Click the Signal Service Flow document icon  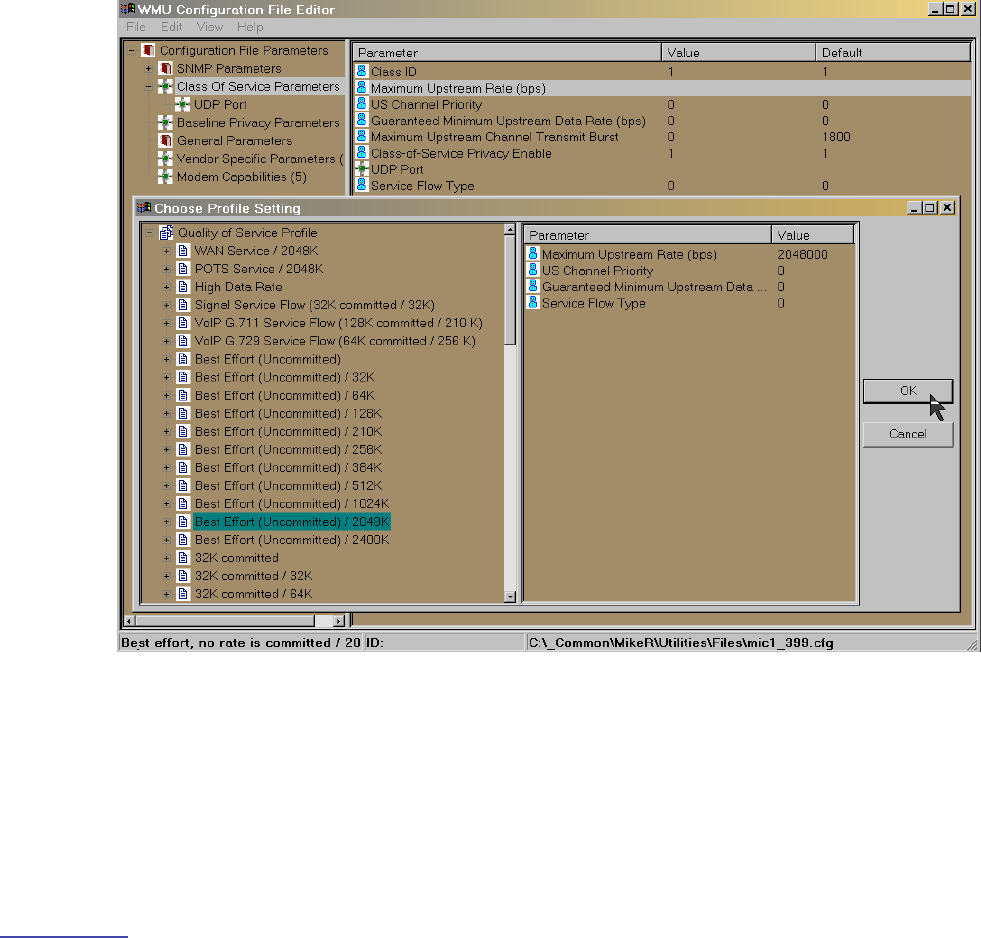tap(183, 305)
